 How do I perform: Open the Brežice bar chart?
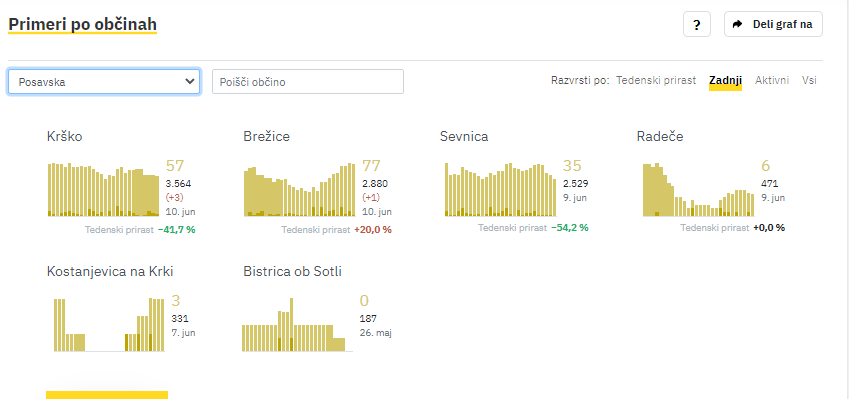pos(300,189)
